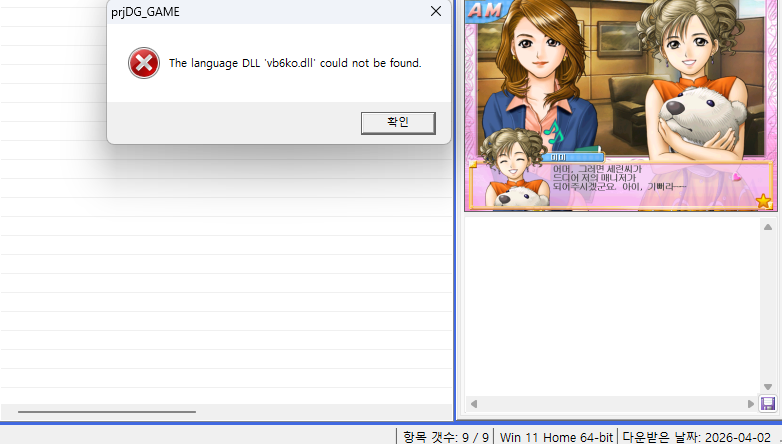Click the 항목 갯수: 9 / 9 status entry

[x=445, y=437]
